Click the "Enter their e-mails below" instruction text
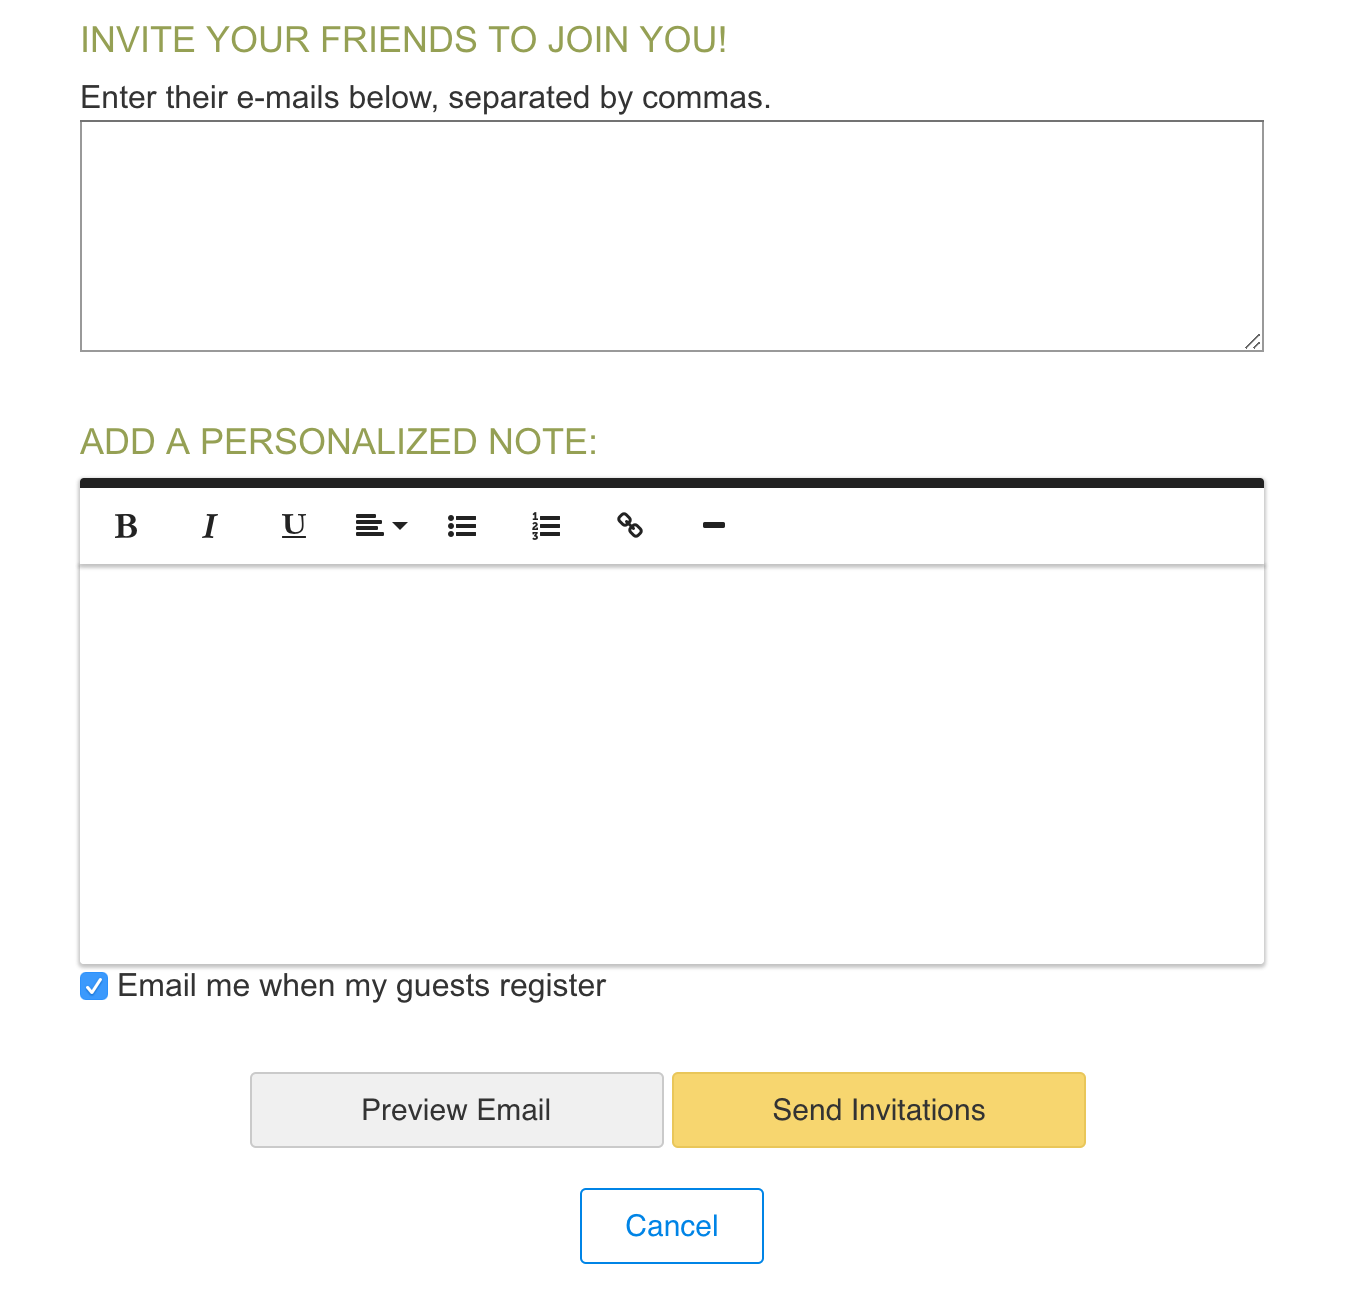Viewport: 1370px width, 1300px height. click(x=426, y=98)
